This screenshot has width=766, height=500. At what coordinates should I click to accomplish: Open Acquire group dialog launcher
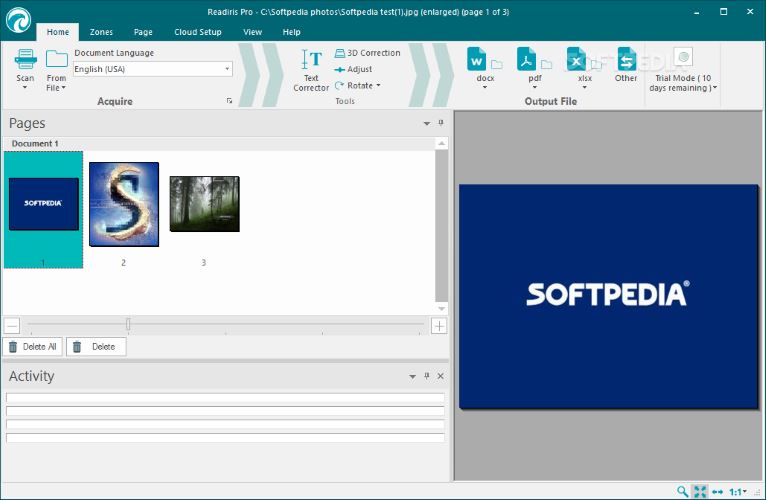click(230, 101)
